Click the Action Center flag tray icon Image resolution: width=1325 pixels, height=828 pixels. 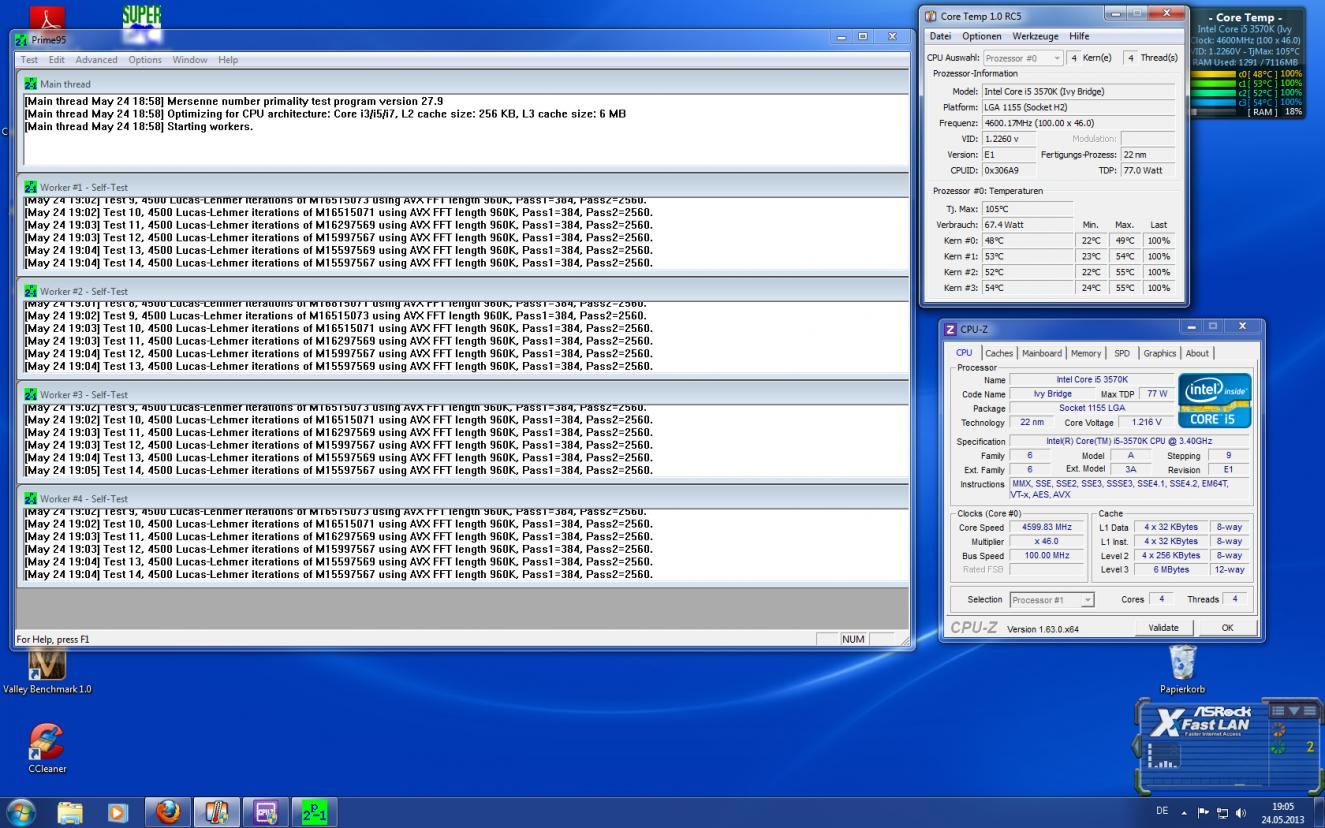click(1205, 812)
